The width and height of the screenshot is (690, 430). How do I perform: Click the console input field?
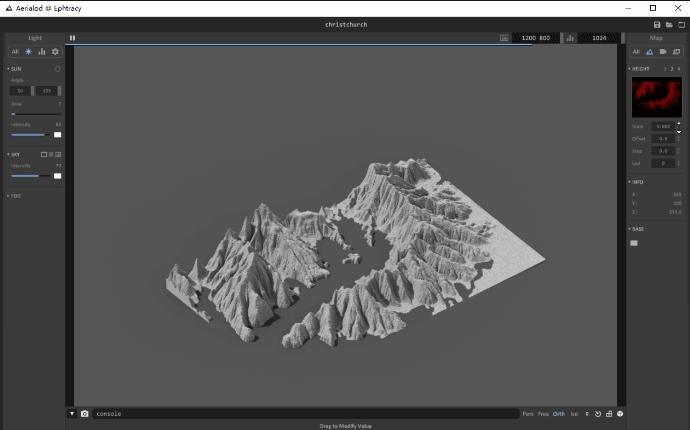click(x=300, y=413)
